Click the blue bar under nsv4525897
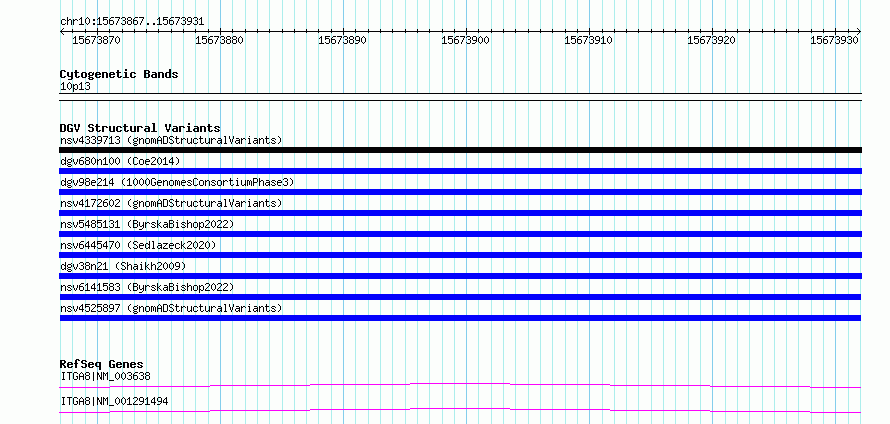This screenshot has width=890, height=424. click(x=461, y=318)
